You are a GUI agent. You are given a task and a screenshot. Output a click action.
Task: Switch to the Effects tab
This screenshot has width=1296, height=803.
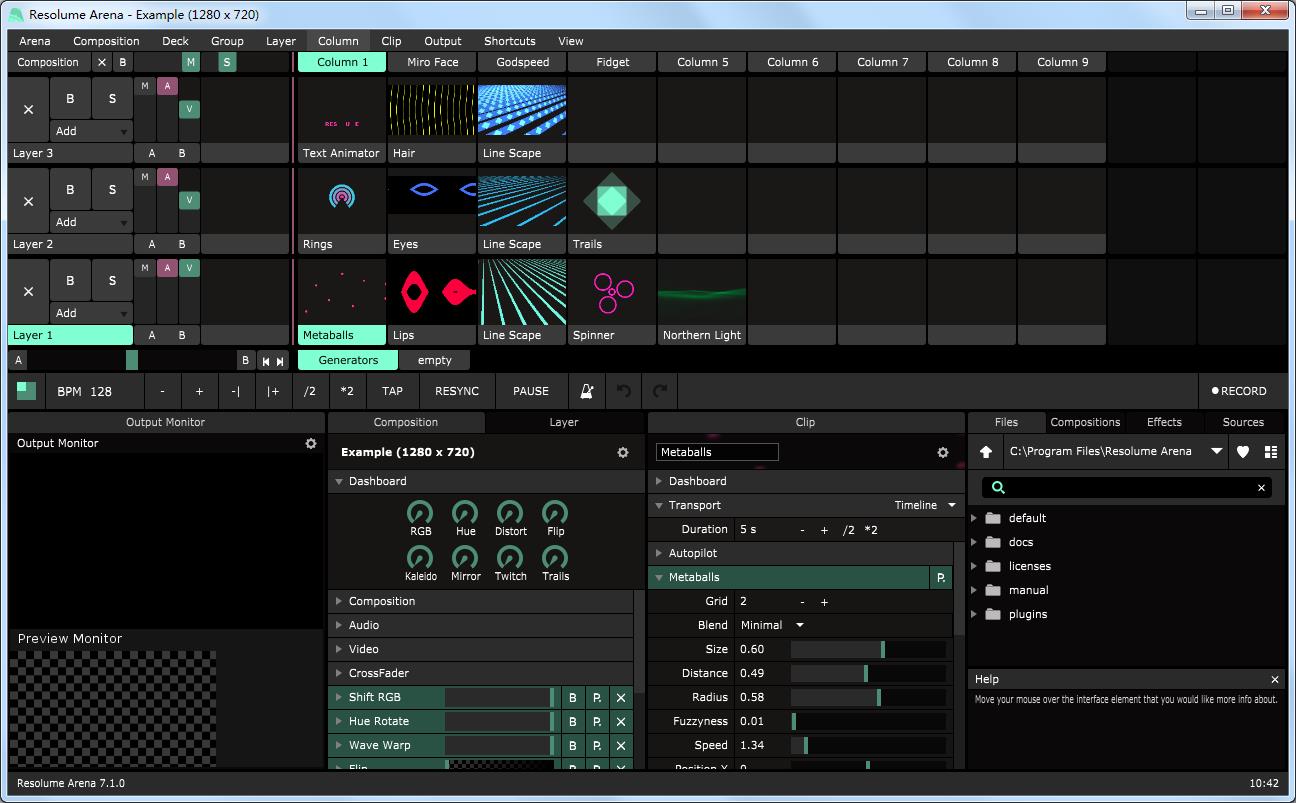point(1164,422)
